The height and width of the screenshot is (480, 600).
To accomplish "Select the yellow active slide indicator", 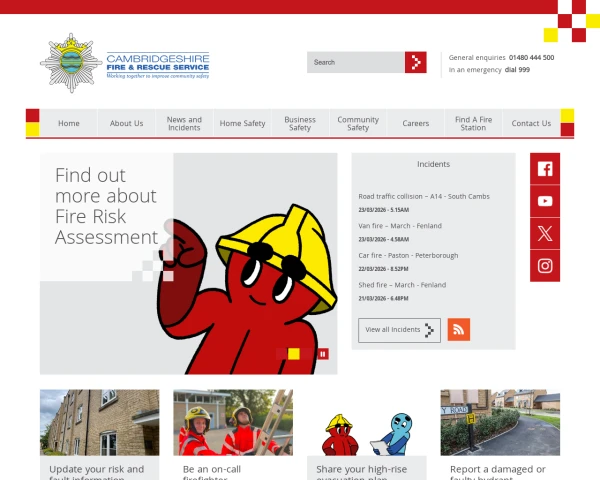I will [x=294, y=354].
